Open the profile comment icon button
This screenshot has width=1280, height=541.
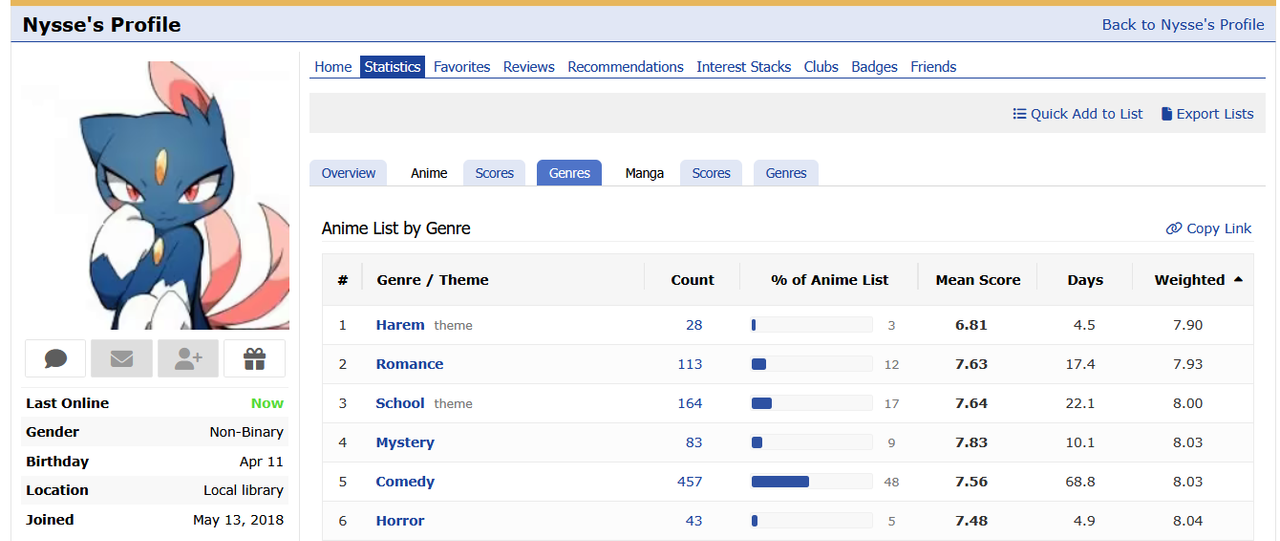click(x=55, y=358)
